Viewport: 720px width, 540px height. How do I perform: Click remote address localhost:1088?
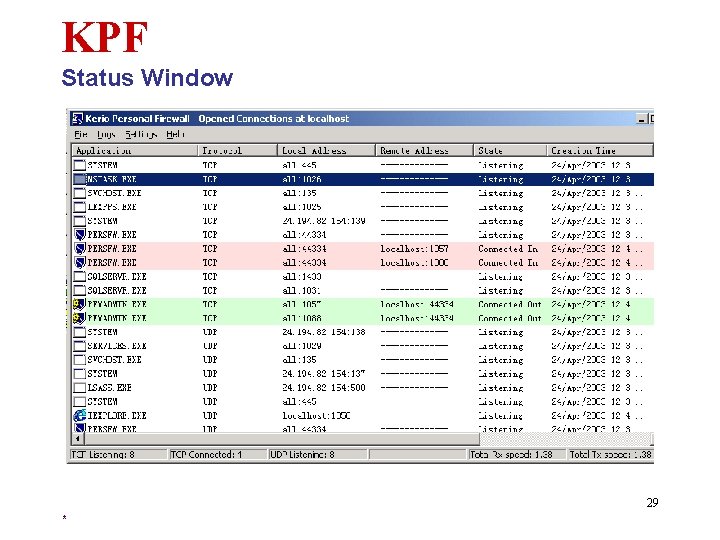coord(414,263)
